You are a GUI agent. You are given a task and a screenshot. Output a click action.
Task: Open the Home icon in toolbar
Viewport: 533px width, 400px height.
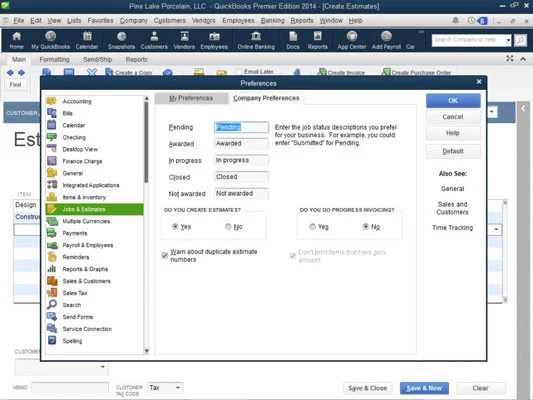pos(16,40)
